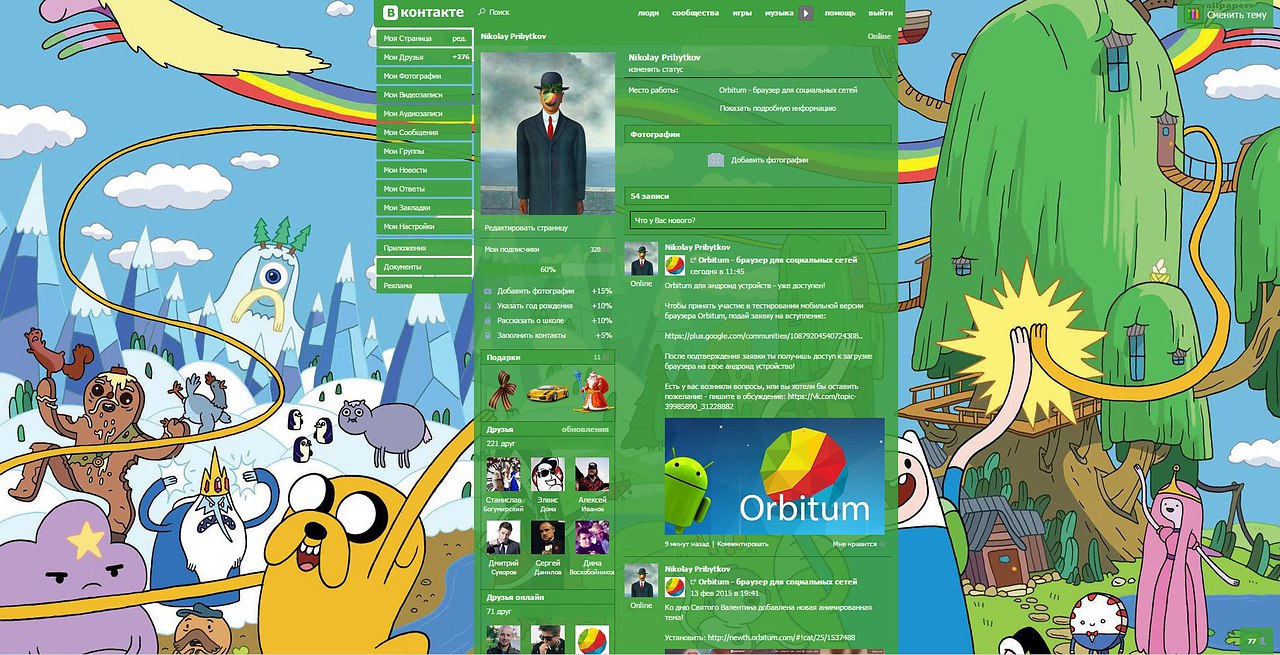Screen dimensions: 1280x655
Task: Click Редактировать страницу under the photo
Action: (x=526, y=228)
